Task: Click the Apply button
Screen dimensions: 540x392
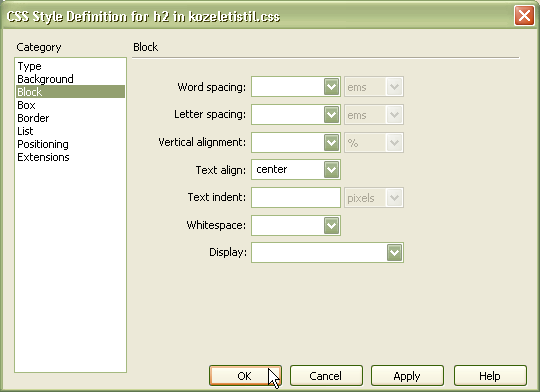Action: (407, 375)
